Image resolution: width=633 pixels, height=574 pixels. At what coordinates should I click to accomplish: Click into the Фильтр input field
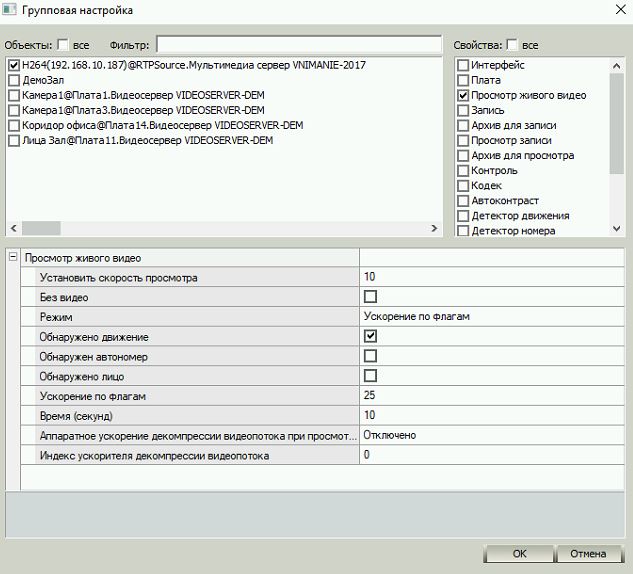pyautogui.click(x=299, y=44)
